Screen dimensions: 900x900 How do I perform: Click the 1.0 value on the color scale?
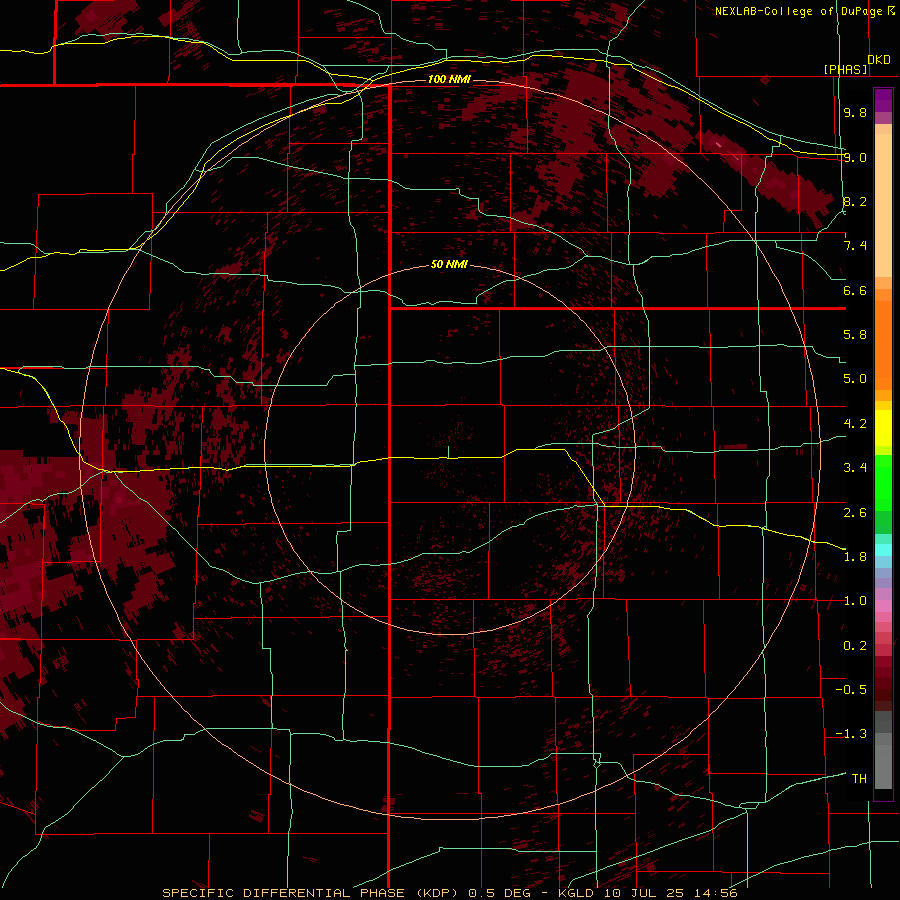click(x=855, y=601)
